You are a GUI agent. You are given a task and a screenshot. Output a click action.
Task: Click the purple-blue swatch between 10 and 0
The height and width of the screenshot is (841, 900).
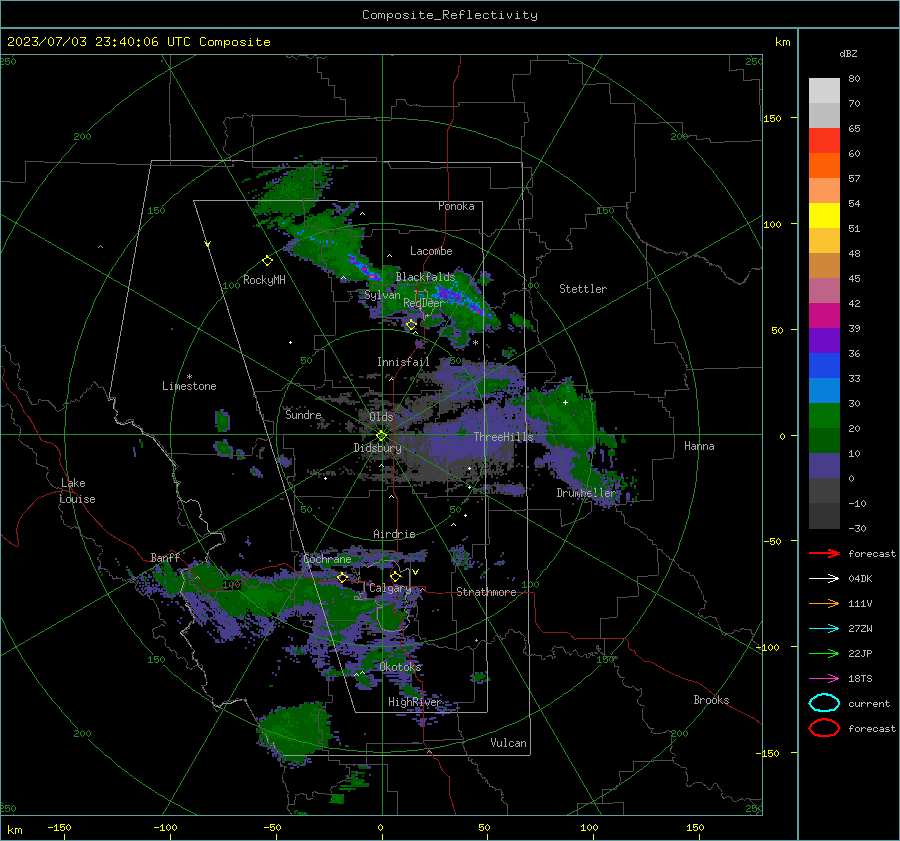[824, 466]
